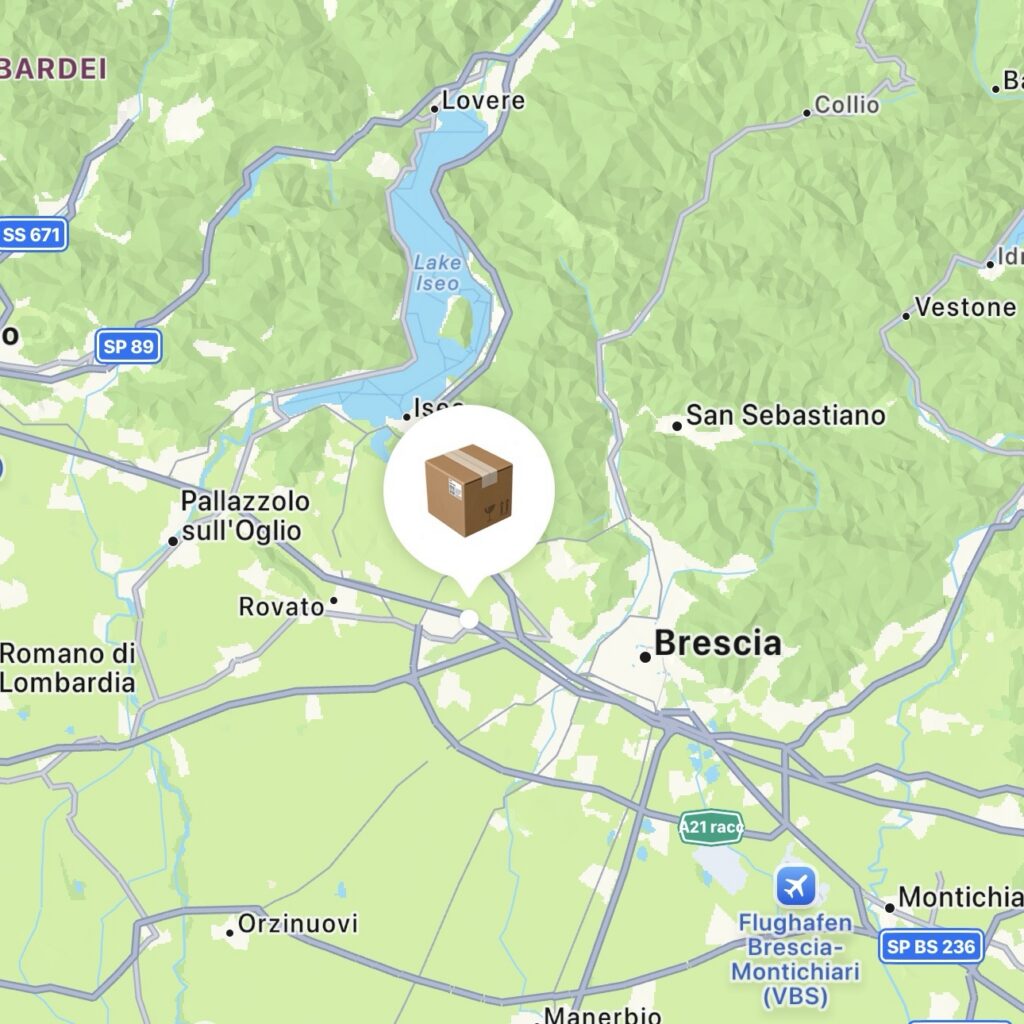Select the Lake Iseo label

[437, 273]
